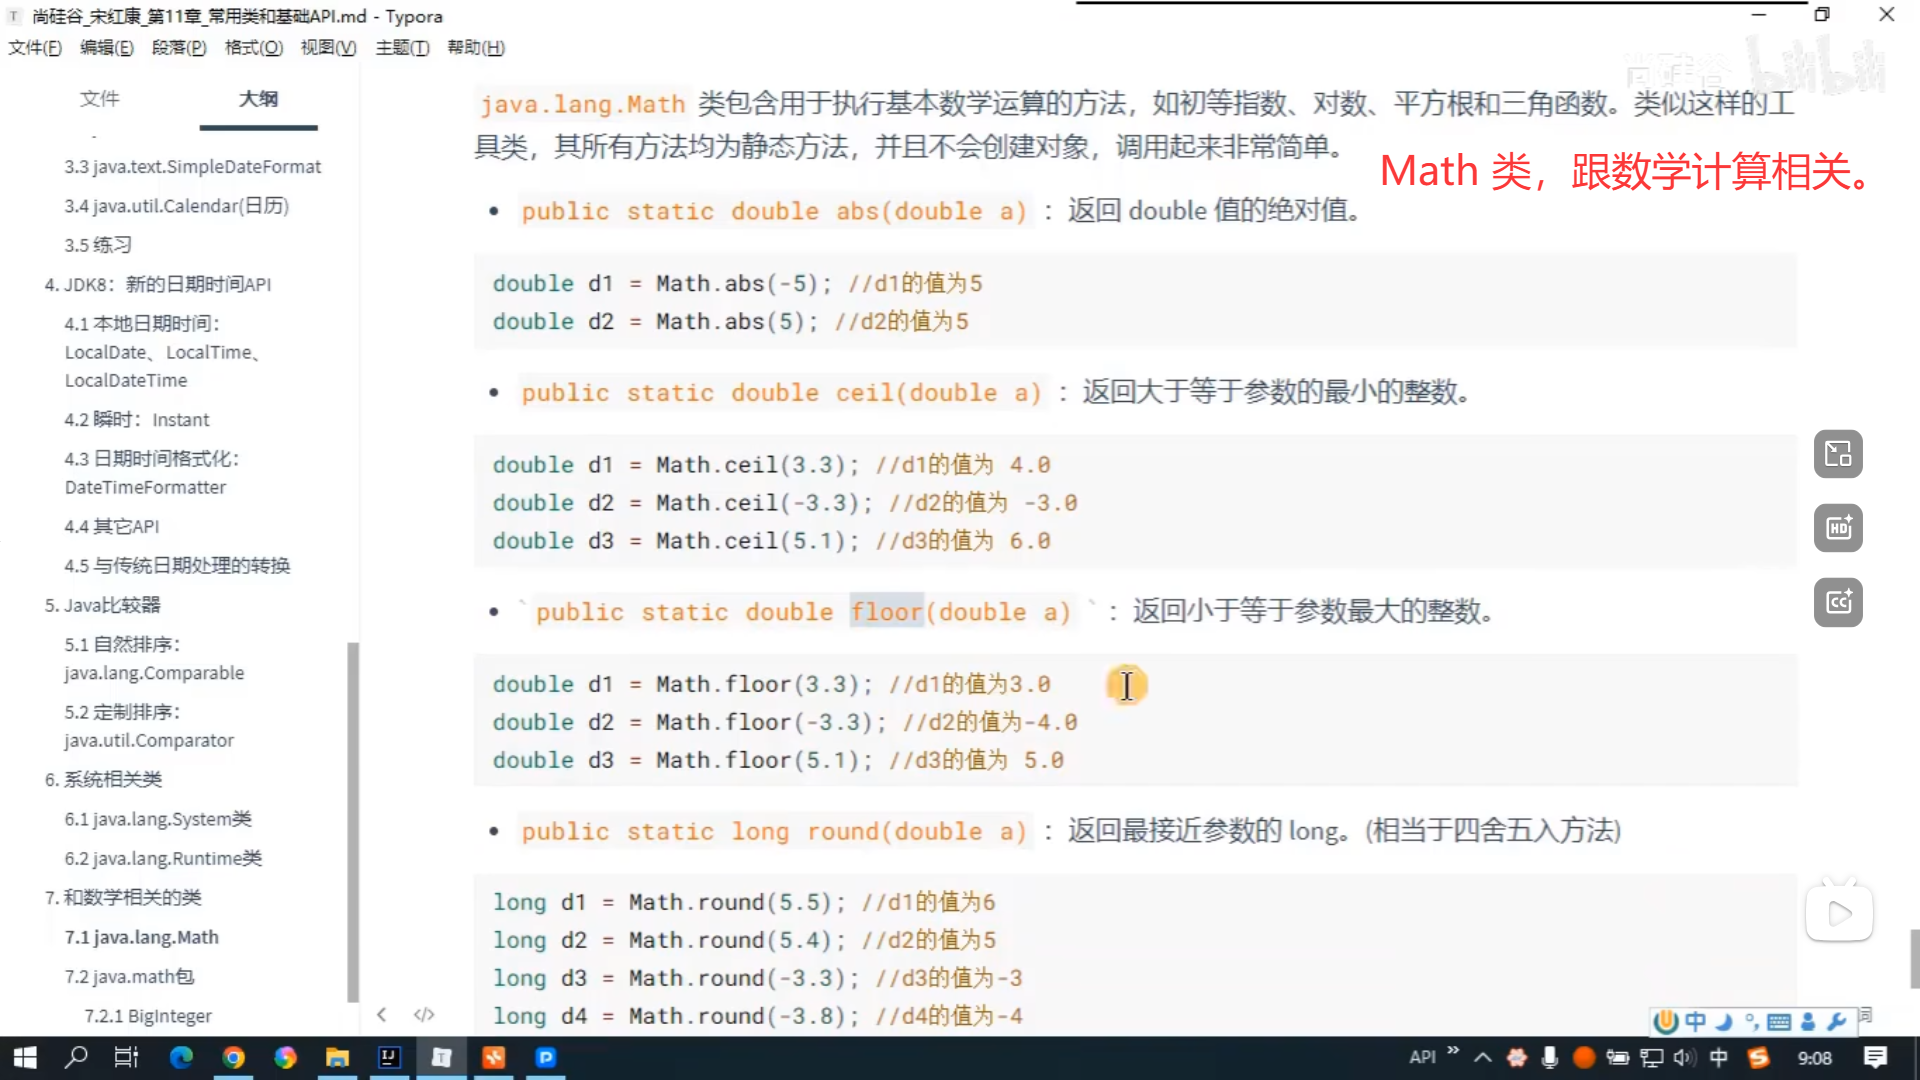
Task: Click the CC captions icon
Action: [x=1838, y=602]
